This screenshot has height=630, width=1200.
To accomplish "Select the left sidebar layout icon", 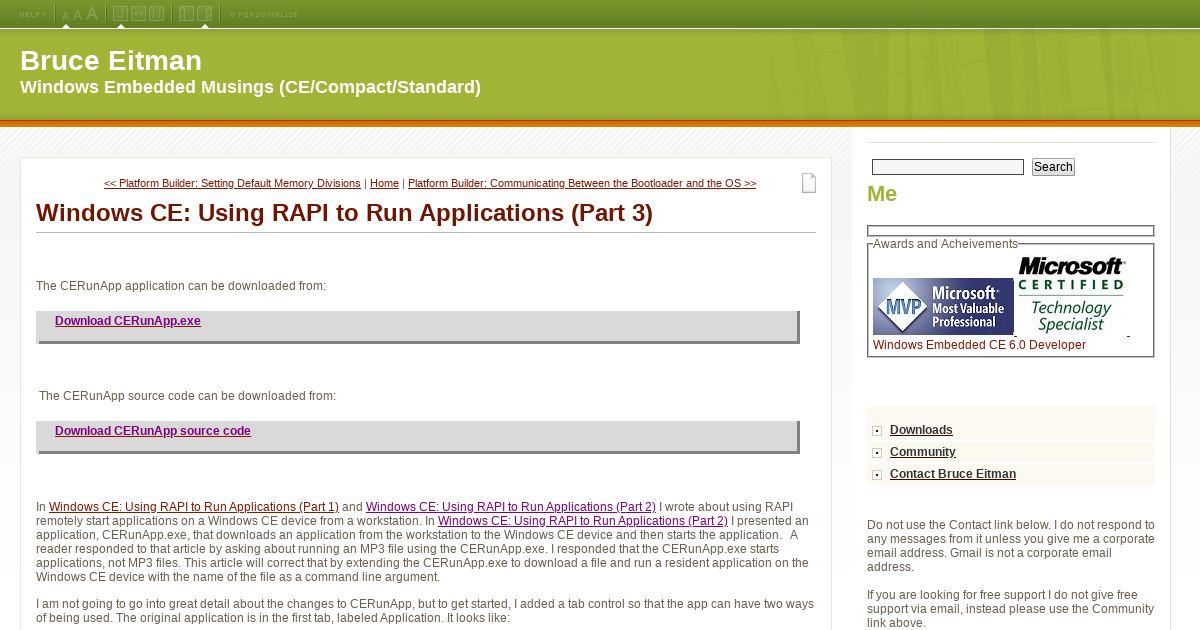I will (x=186, y=14).
